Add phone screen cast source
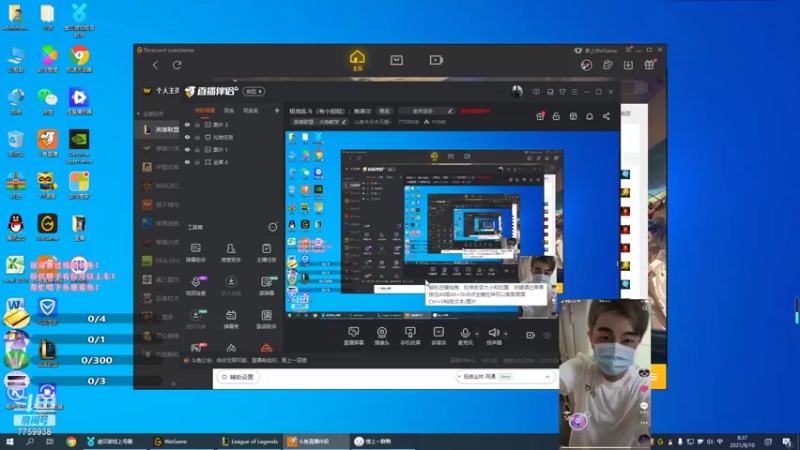 tap(410, 336)
